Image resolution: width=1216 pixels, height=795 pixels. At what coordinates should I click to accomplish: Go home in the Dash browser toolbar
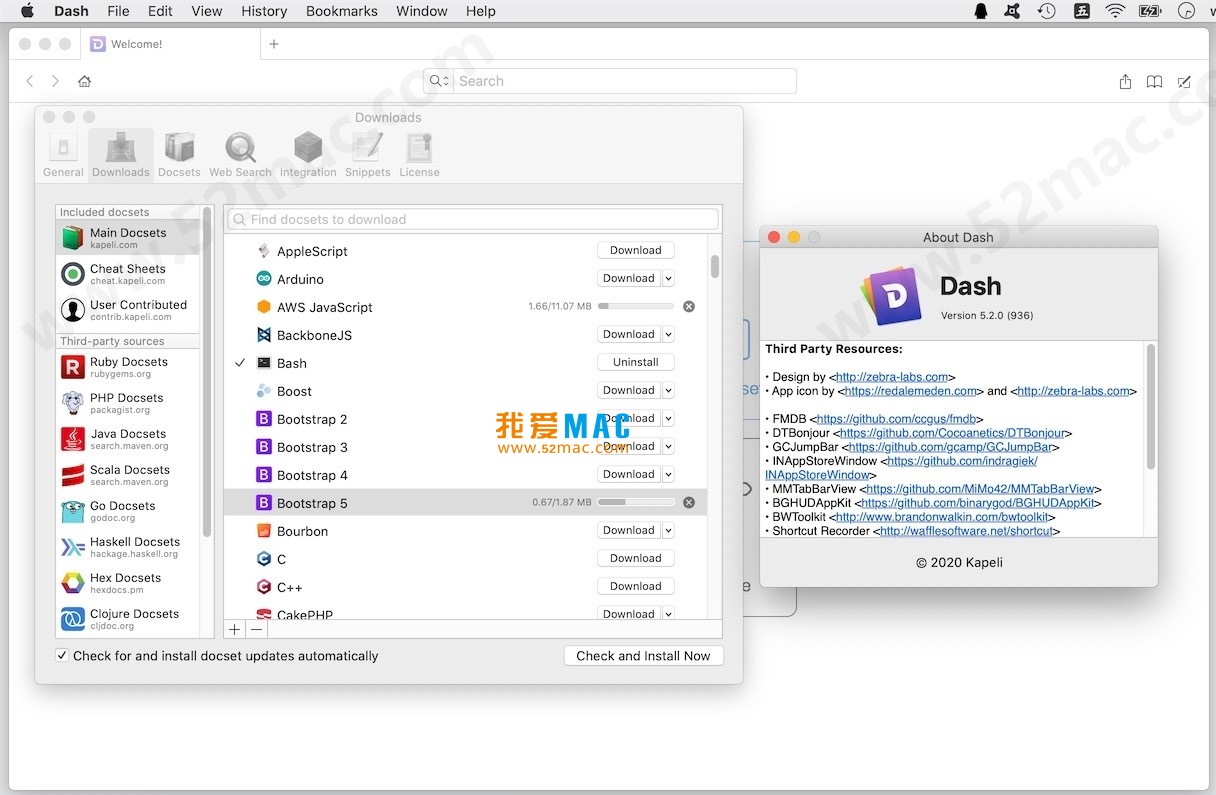coord(84,81)
